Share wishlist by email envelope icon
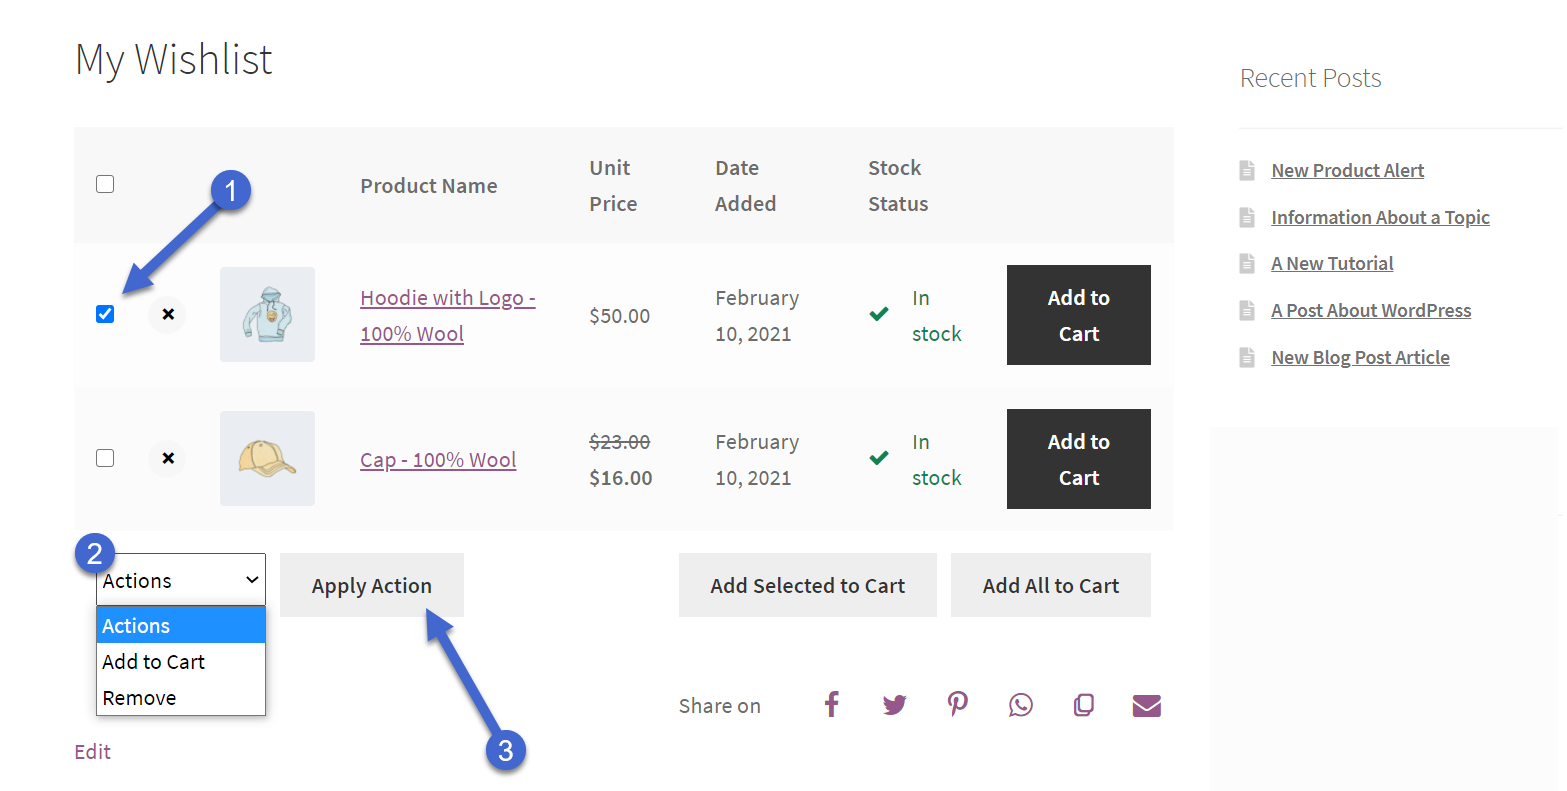 1146,706
